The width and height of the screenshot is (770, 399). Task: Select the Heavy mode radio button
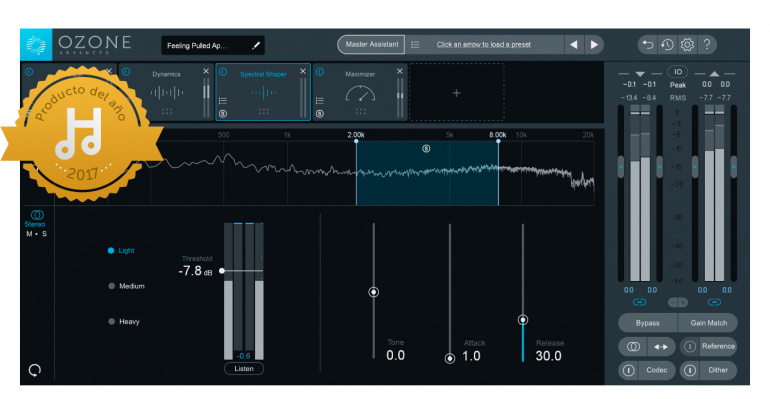[111, 321]
